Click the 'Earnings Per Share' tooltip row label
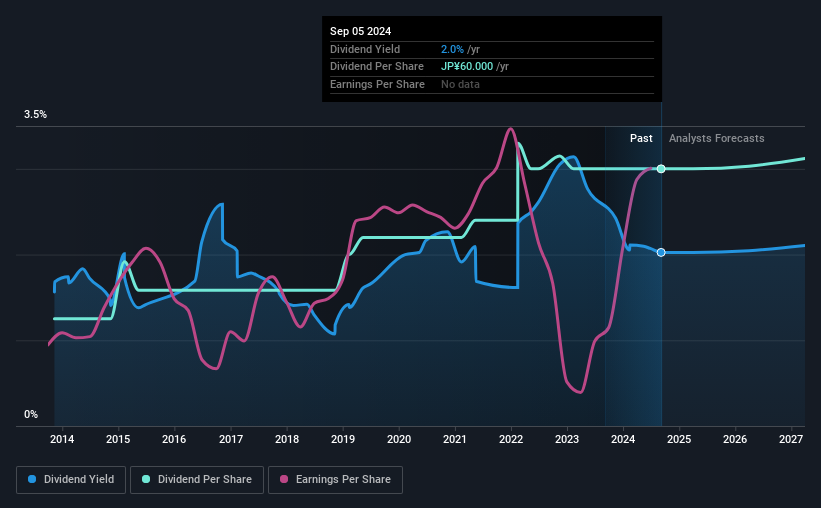 click(x=377, y=84)
